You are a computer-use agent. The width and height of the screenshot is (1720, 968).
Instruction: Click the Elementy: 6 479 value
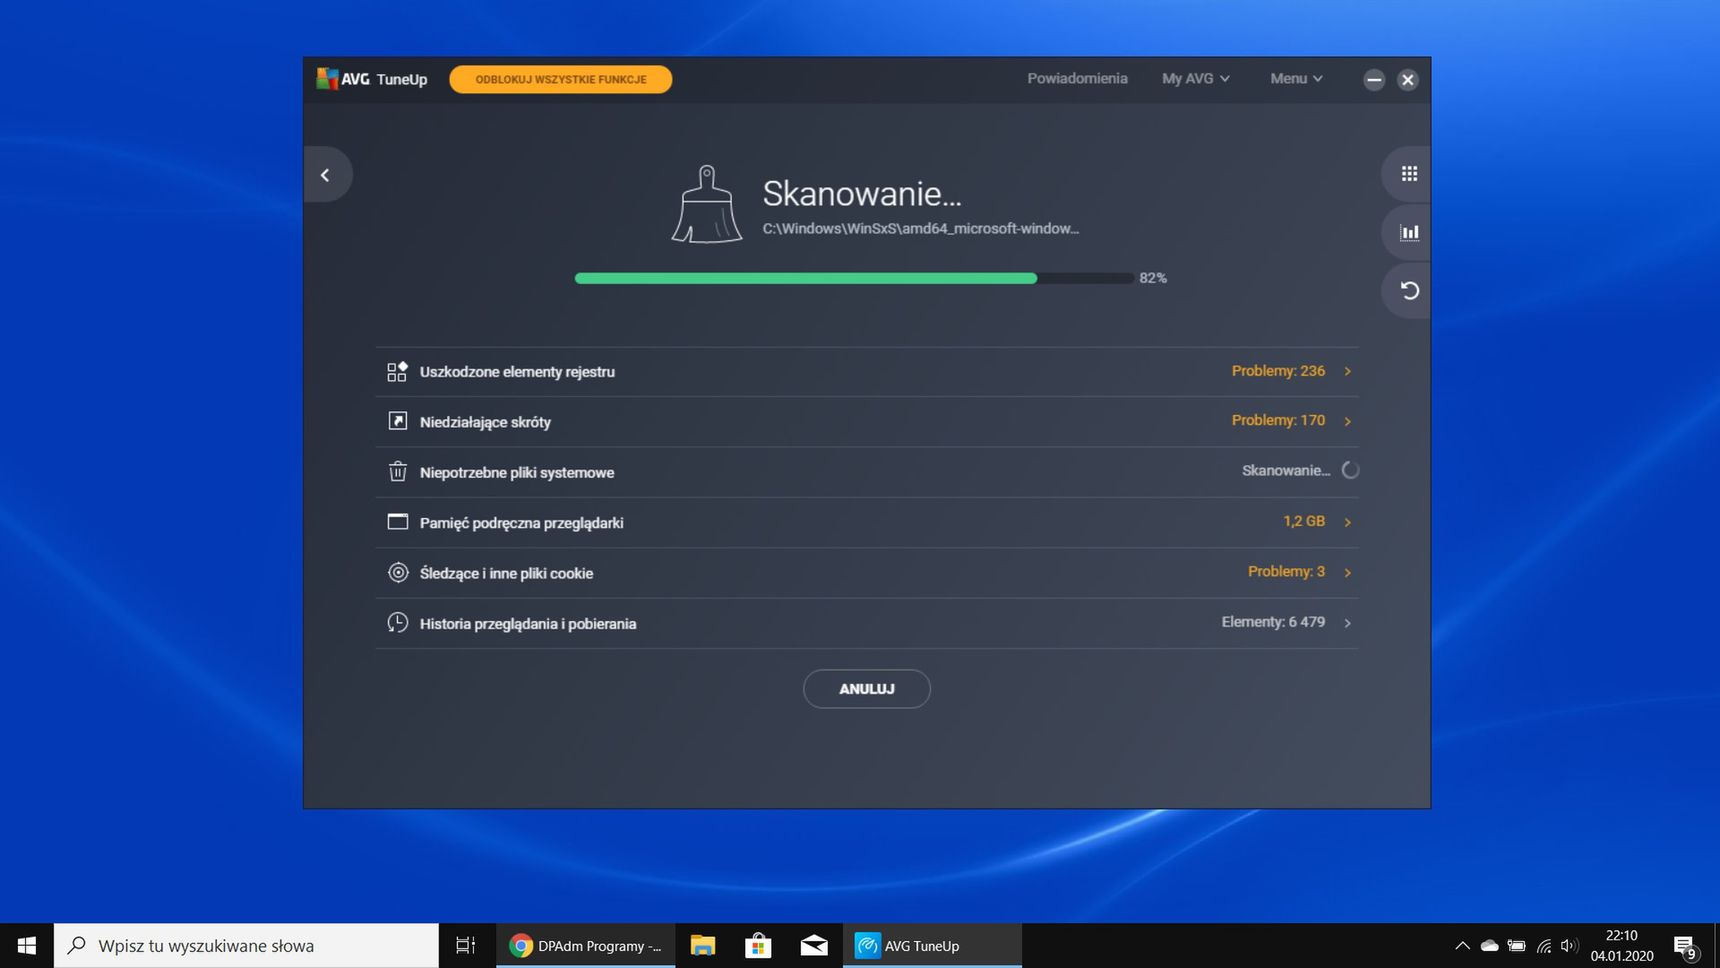pyautogui.click(x=1273, y=623)
